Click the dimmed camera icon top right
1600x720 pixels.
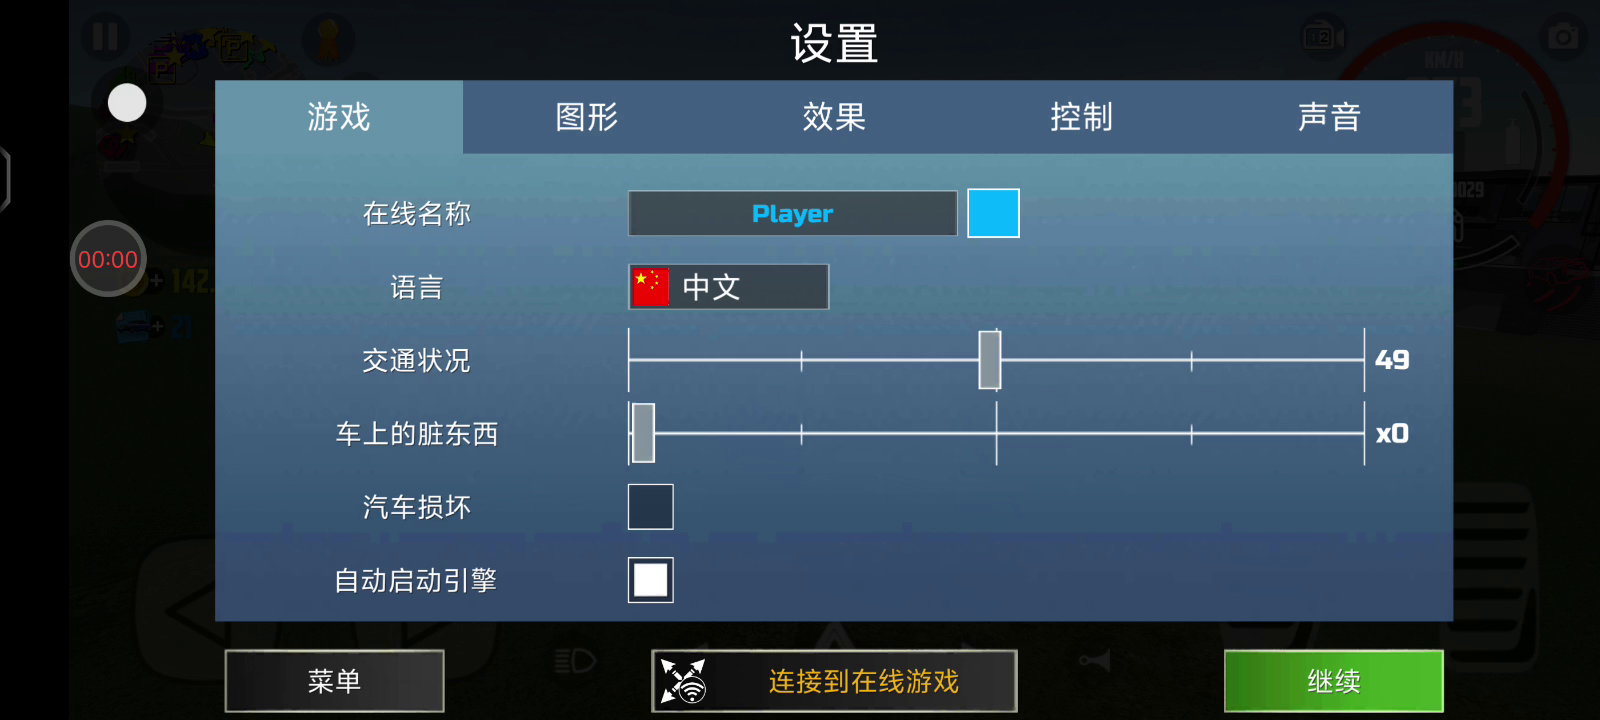tap(1563, 37)
